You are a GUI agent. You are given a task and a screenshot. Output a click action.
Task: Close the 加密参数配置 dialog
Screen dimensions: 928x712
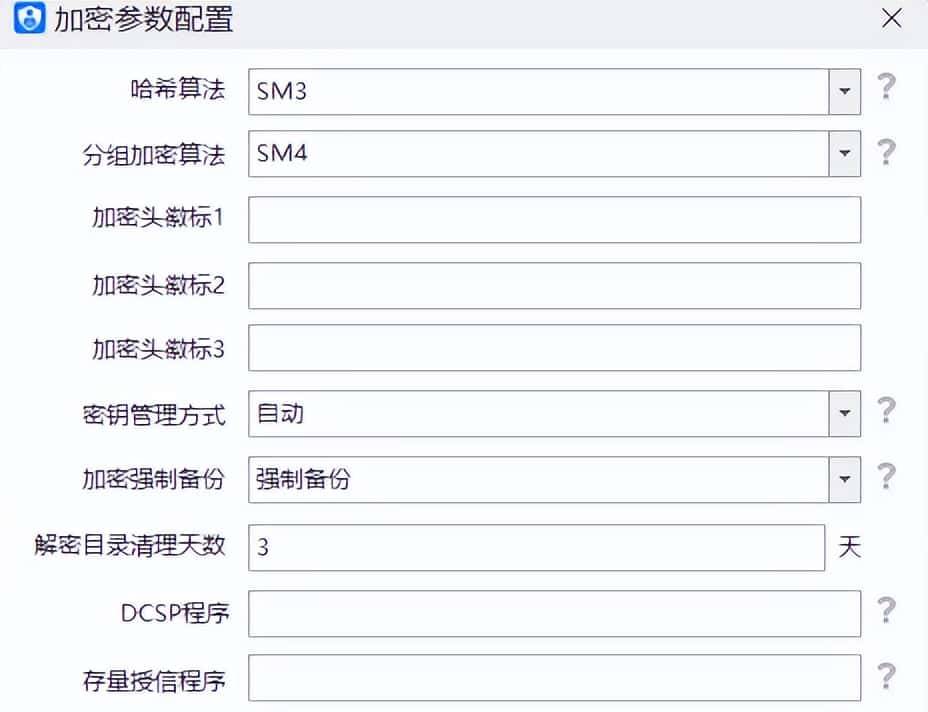[891, 18]
